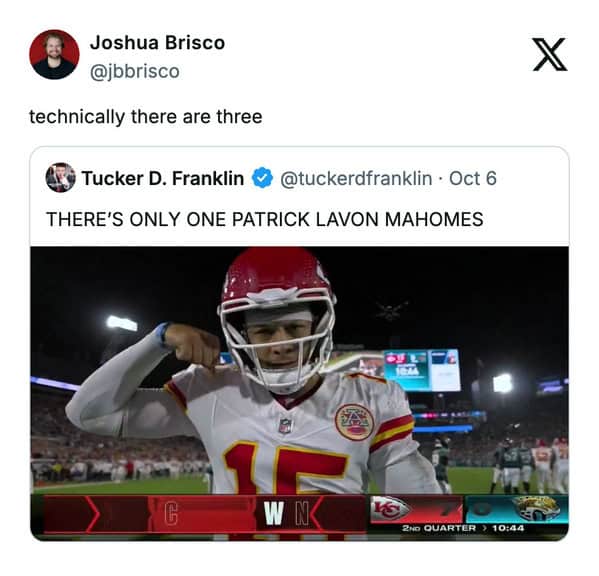
Task: Open the football game image thumbnail
Action: [x=300, y=393]
